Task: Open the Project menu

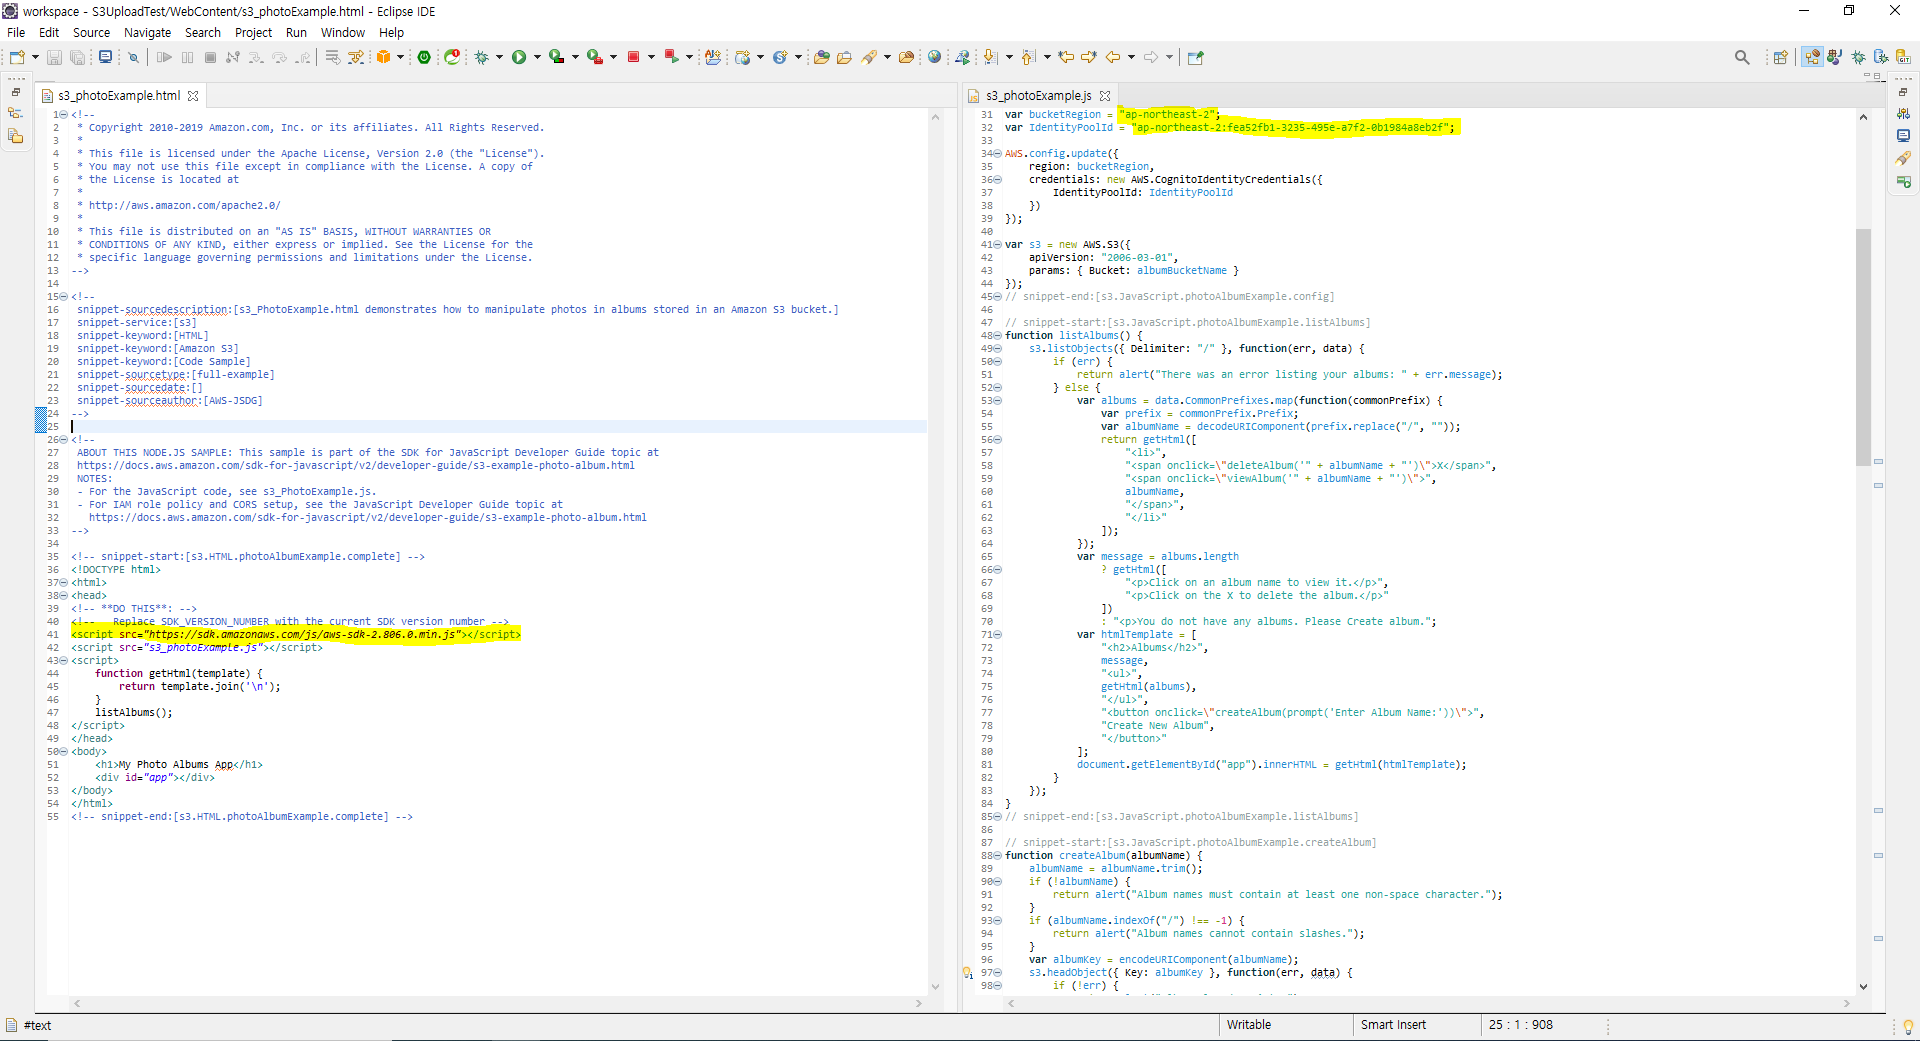Action: (253, 33)
